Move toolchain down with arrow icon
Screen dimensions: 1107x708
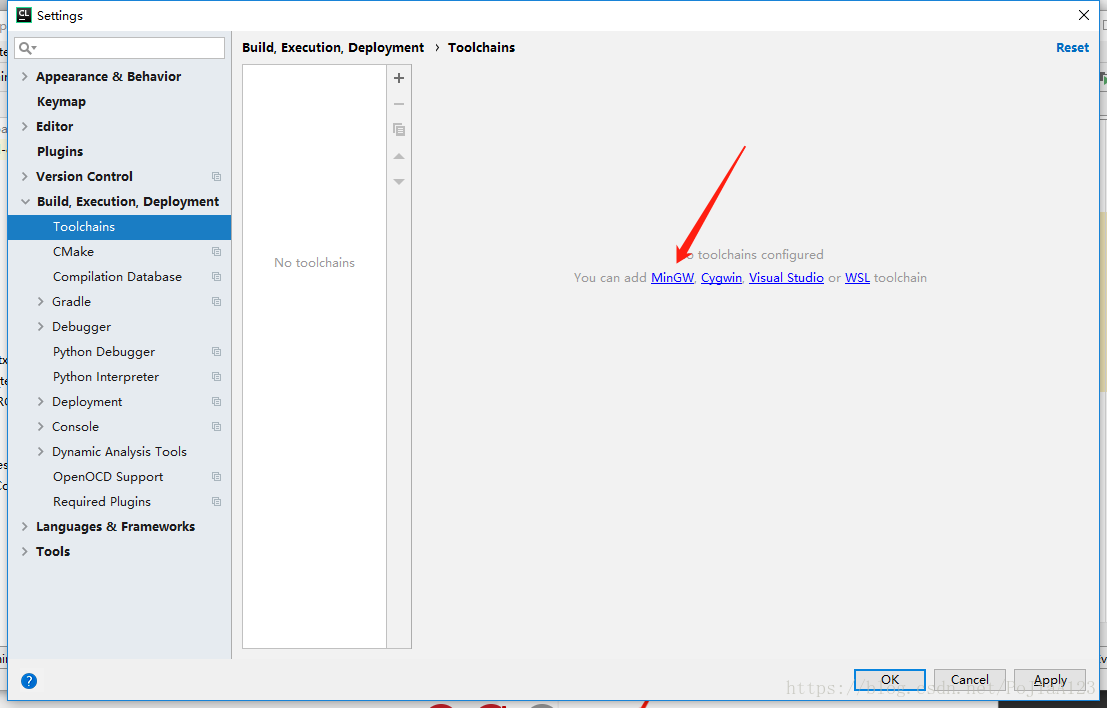click(x=399, y=181)
